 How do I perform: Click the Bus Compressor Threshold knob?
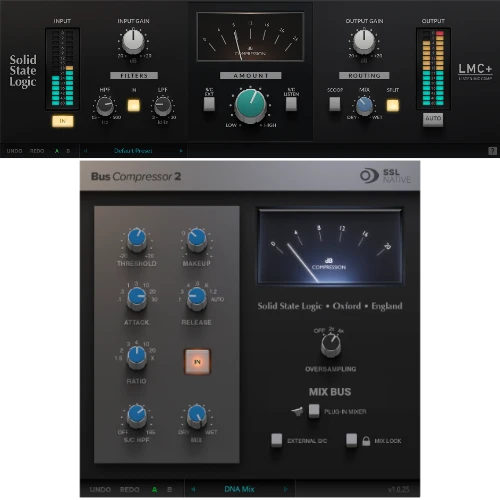click(137, 239)
